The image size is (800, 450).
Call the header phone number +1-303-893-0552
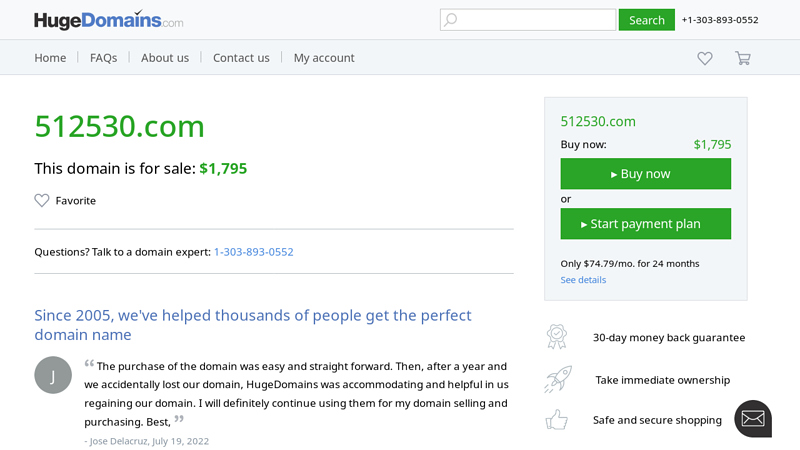720,20
